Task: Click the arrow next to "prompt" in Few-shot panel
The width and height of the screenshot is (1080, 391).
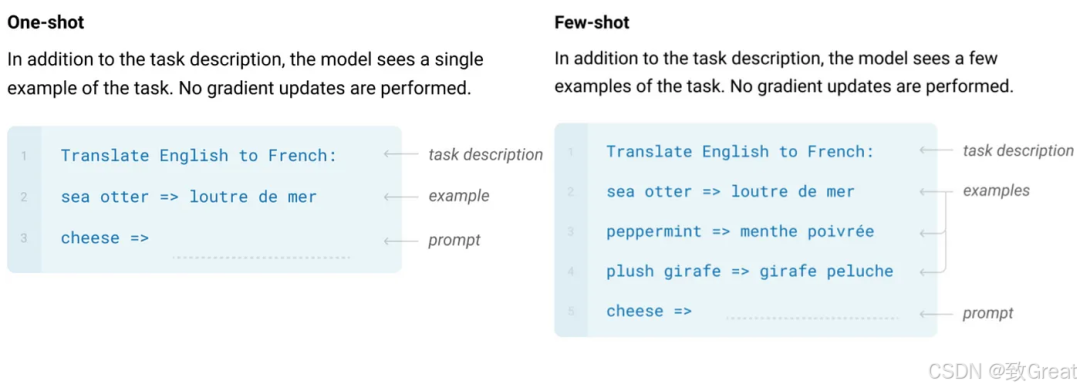Action: [x=936, y=314]
